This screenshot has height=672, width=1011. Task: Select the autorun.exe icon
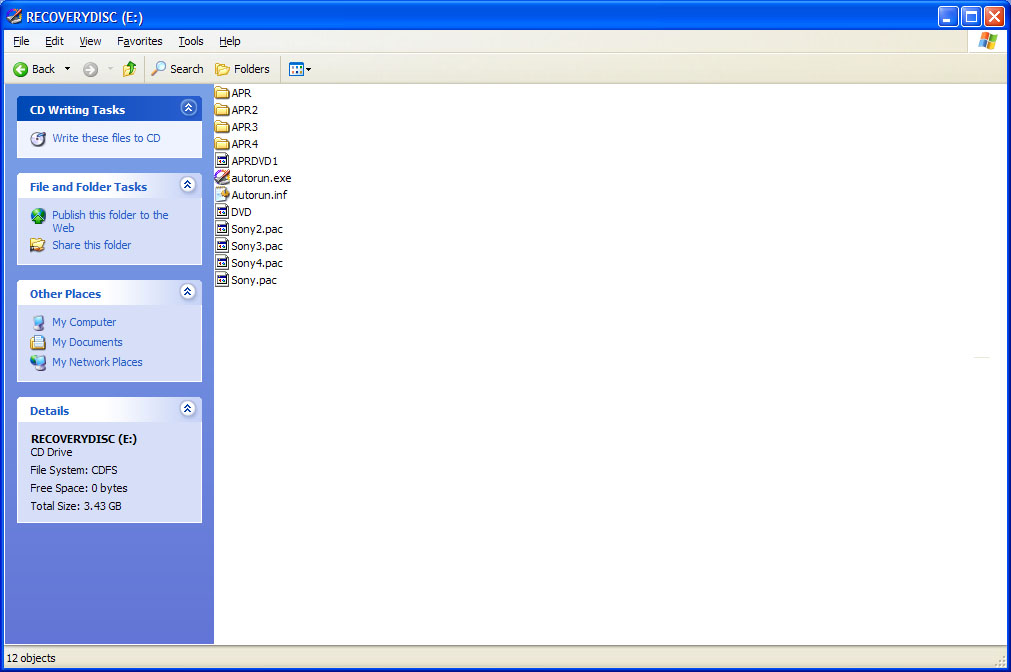click(222, 177)
